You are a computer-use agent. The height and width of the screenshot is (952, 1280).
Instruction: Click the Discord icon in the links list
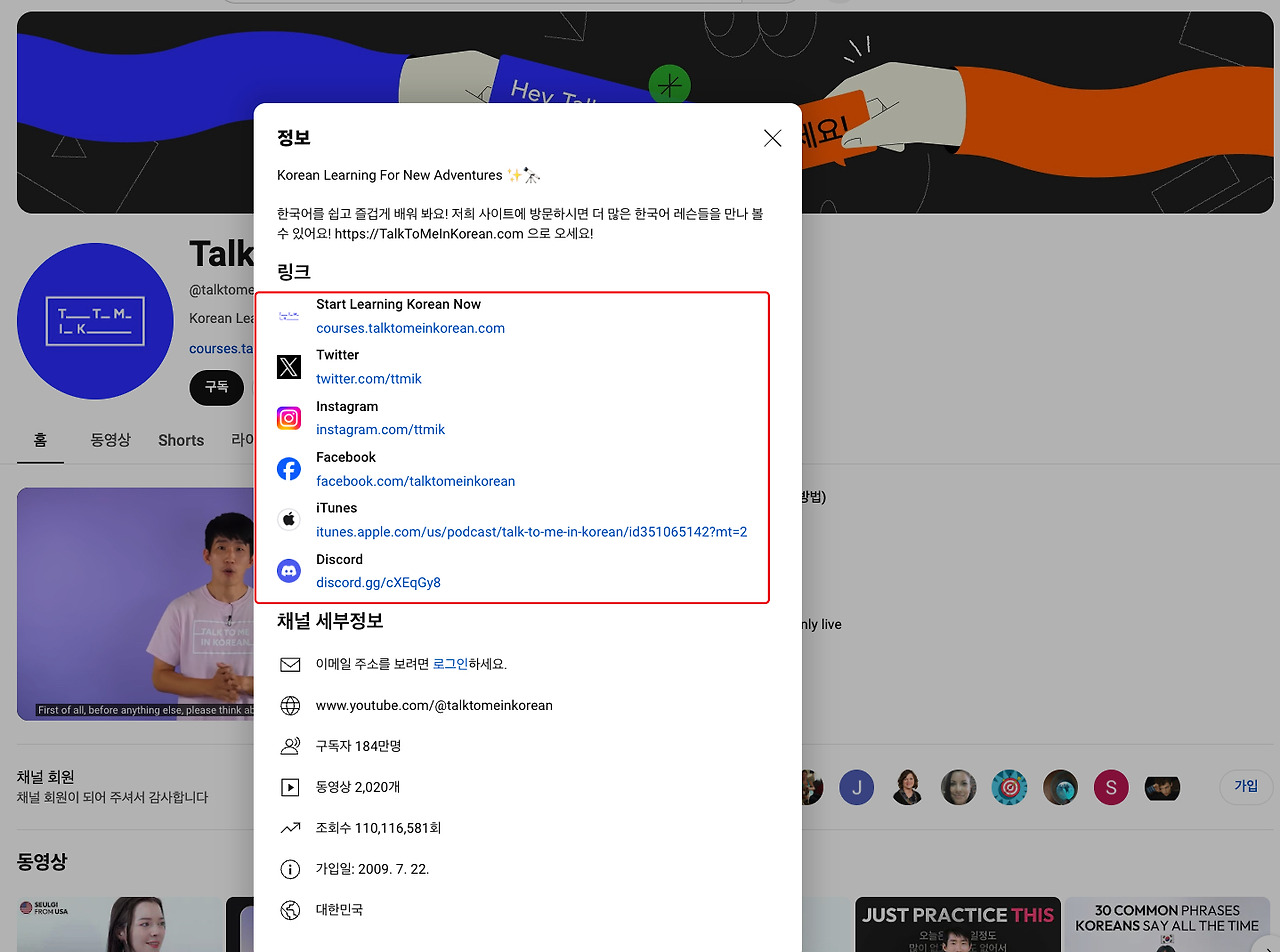point(289,570)
